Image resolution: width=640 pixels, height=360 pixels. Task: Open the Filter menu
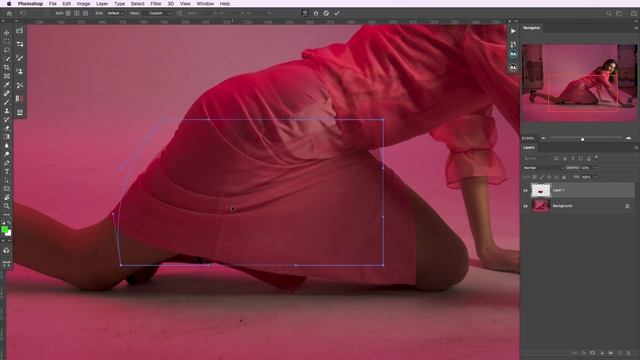156,4
